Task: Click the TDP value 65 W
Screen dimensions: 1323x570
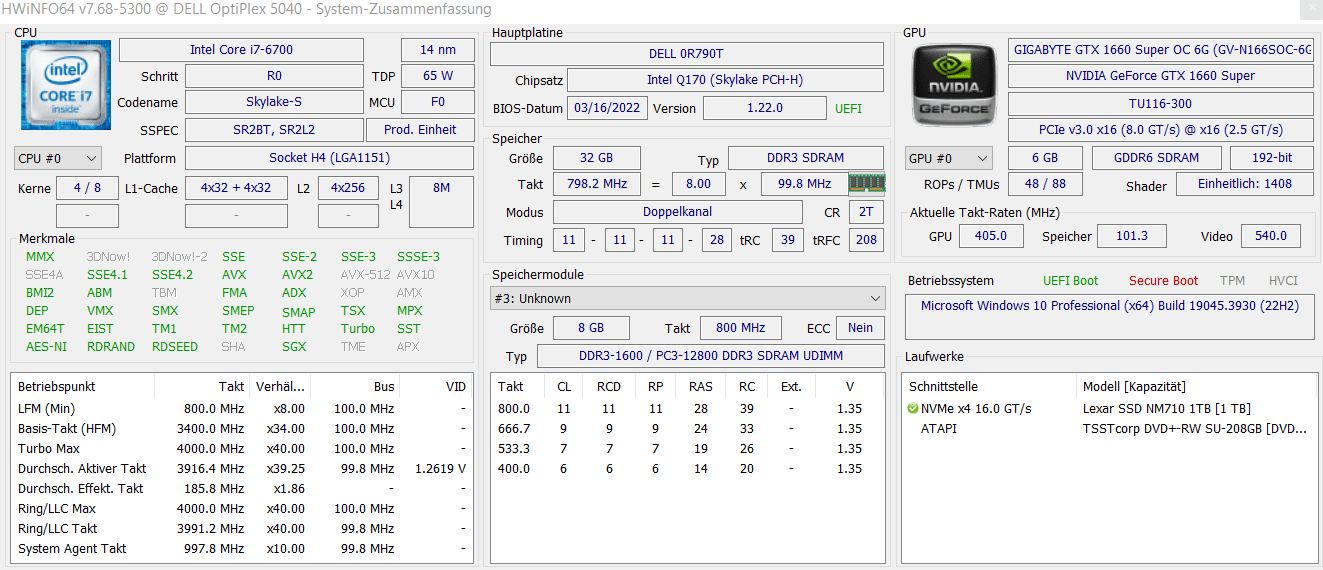Action: tap(438, 76)
